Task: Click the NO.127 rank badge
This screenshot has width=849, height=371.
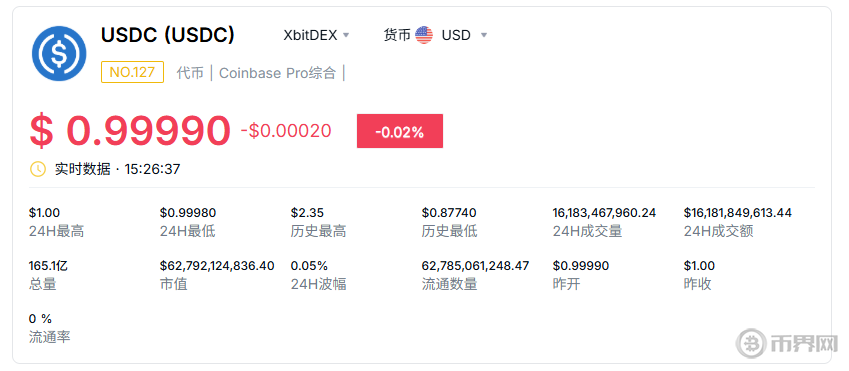Action: coord(132,72)
